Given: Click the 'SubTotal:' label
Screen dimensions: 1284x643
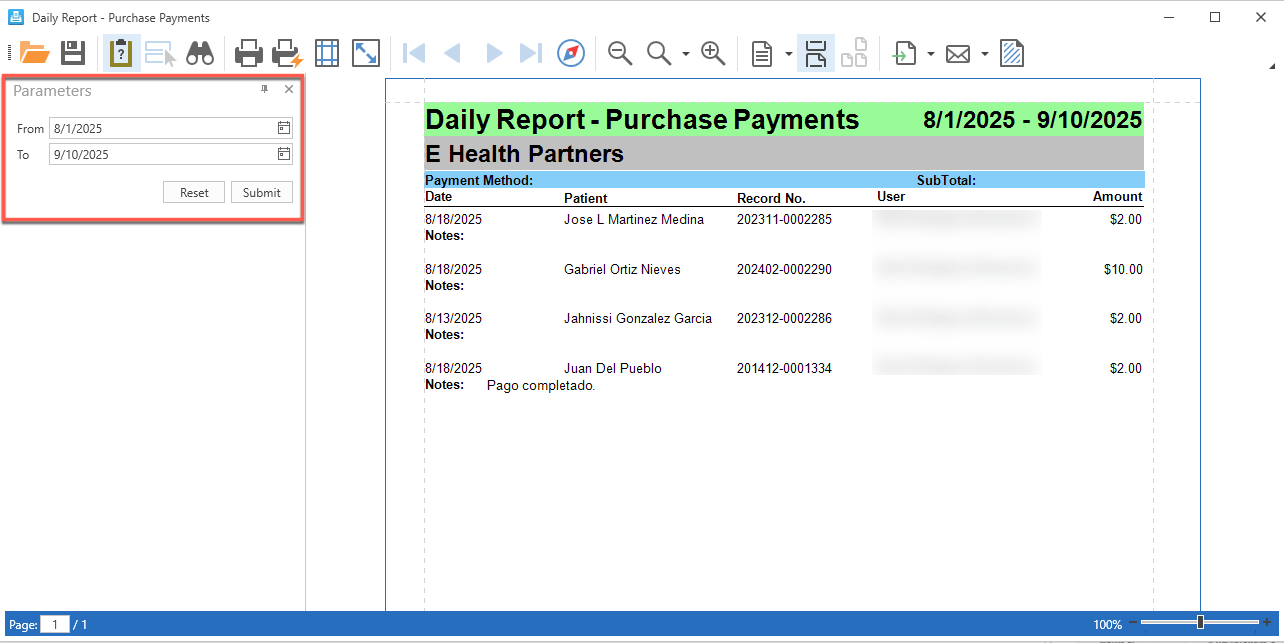Looking at the screenshot, I should [946, 181].
